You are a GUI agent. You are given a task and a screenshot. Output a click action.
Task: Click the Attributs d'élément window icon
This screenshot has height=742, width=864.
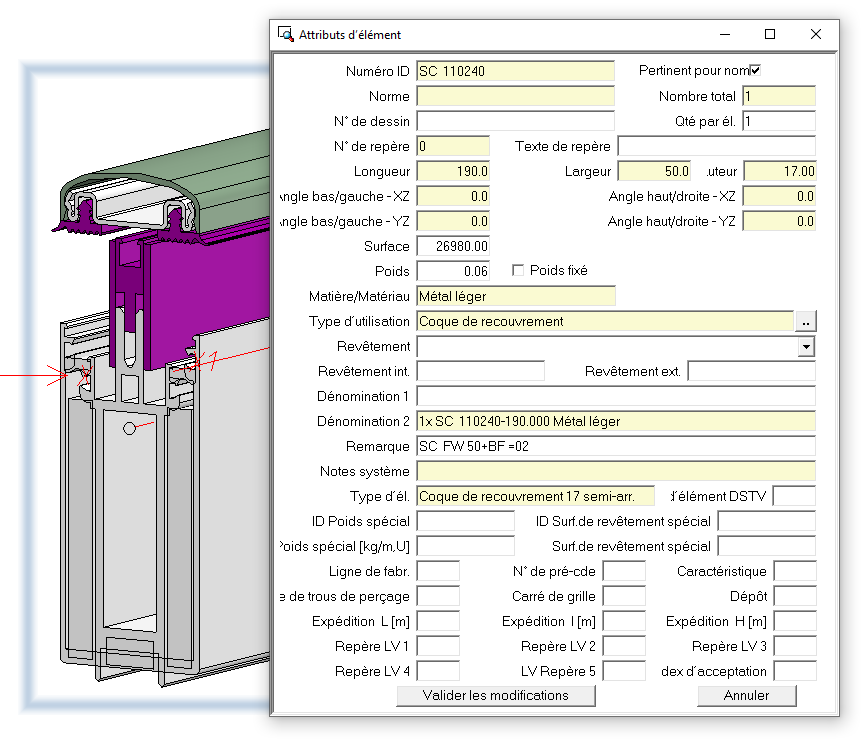pos(285,34)
